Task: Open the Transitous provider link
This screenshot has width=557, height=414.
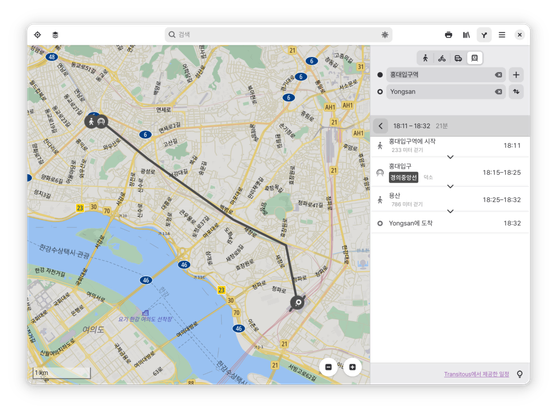Action: (476, 374)
